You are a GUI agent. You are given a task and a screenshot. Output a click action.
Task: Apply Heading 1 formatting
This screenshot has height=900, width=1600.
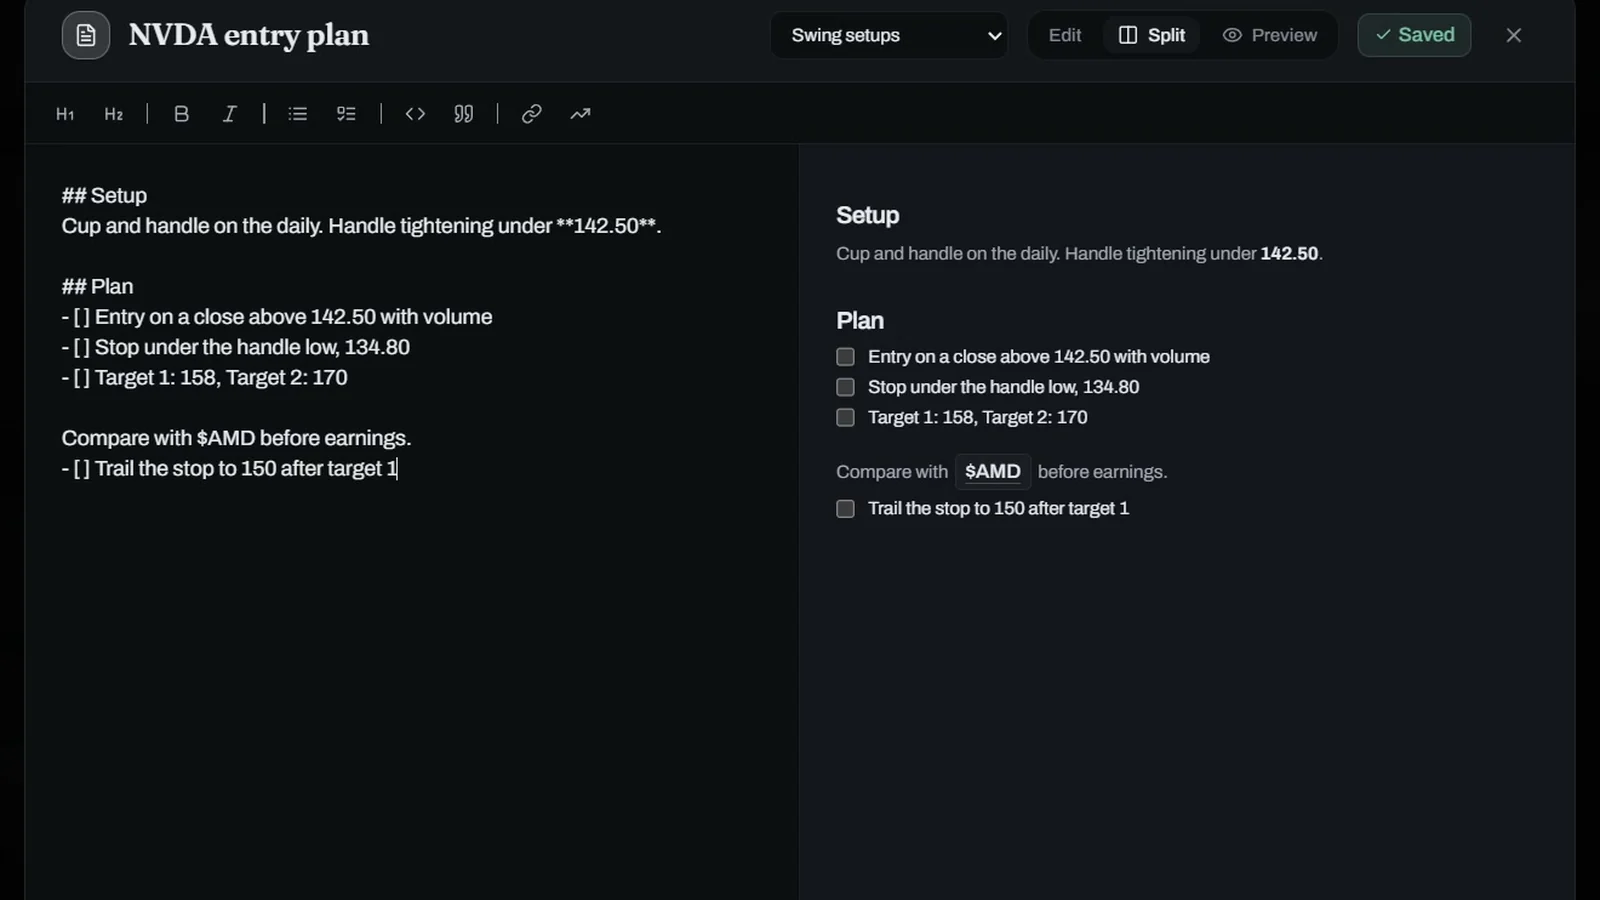click(x=65, y=114)
